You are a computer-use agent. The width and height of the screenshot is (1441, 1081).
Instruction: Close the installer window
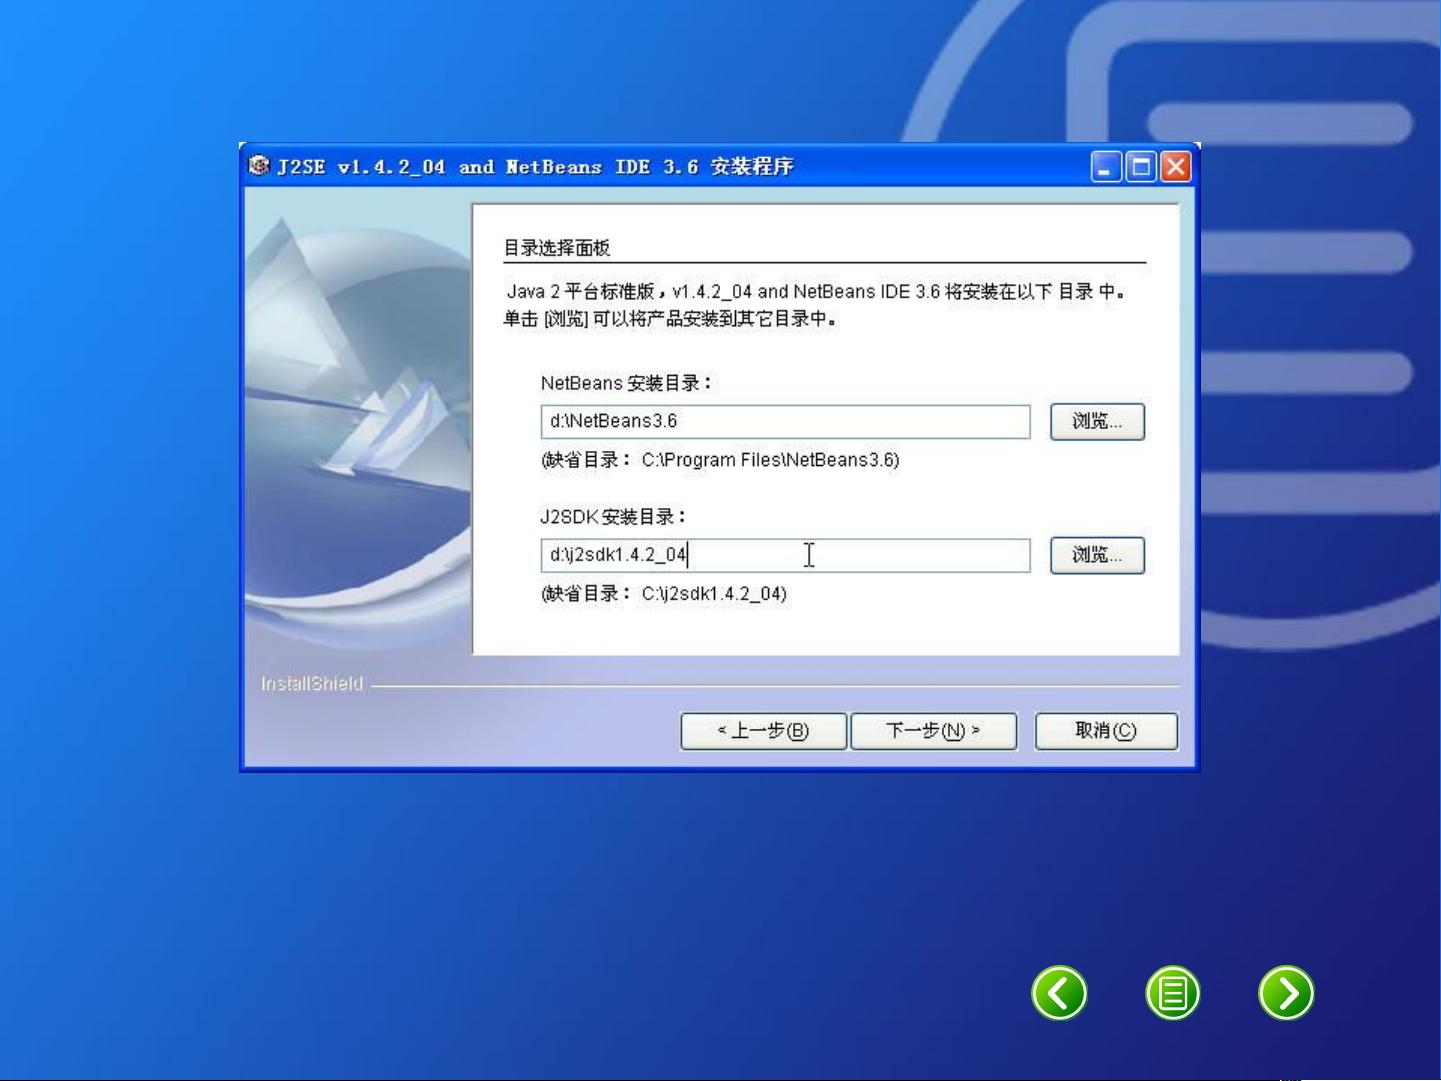pyautogui.click(x=1176, y=167)
